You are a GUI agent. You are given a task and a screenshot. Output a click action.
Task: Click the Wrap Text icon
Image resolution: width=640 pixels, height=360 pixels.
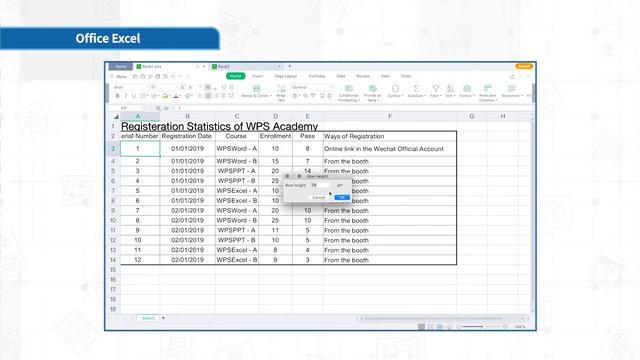(x=281, y=88)
